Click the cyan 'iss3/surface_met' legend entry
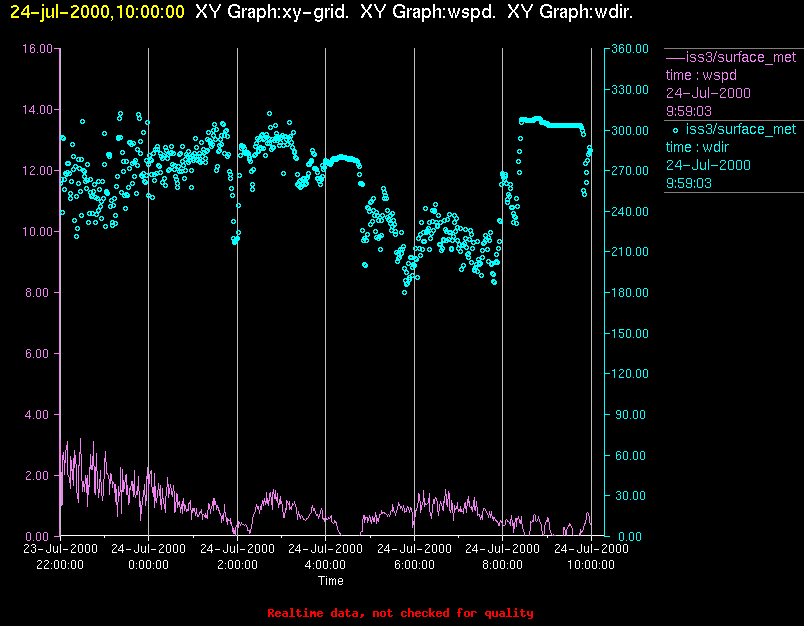The width and height of the screenshot is (804, 626). pyautogui.click(x=740, y=129)
